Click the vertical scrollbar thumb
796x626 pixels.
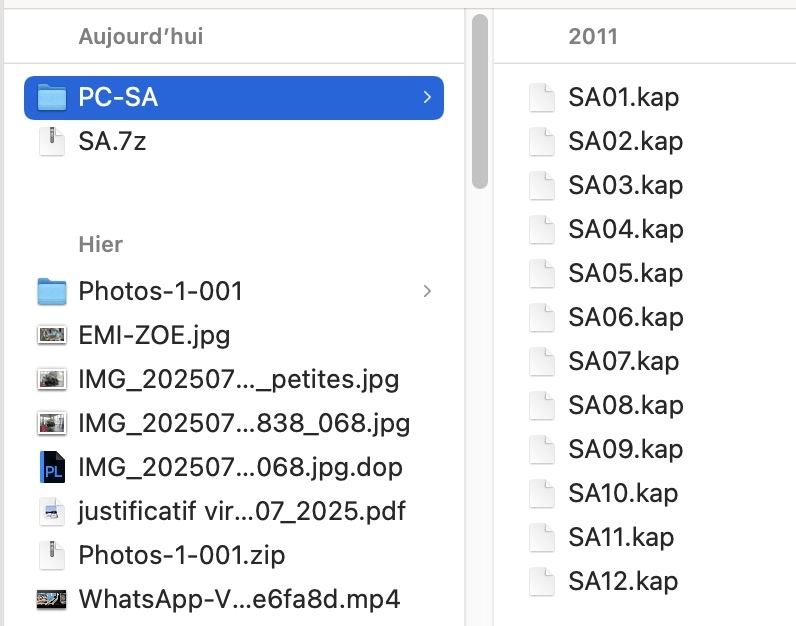tap(480, 102)
